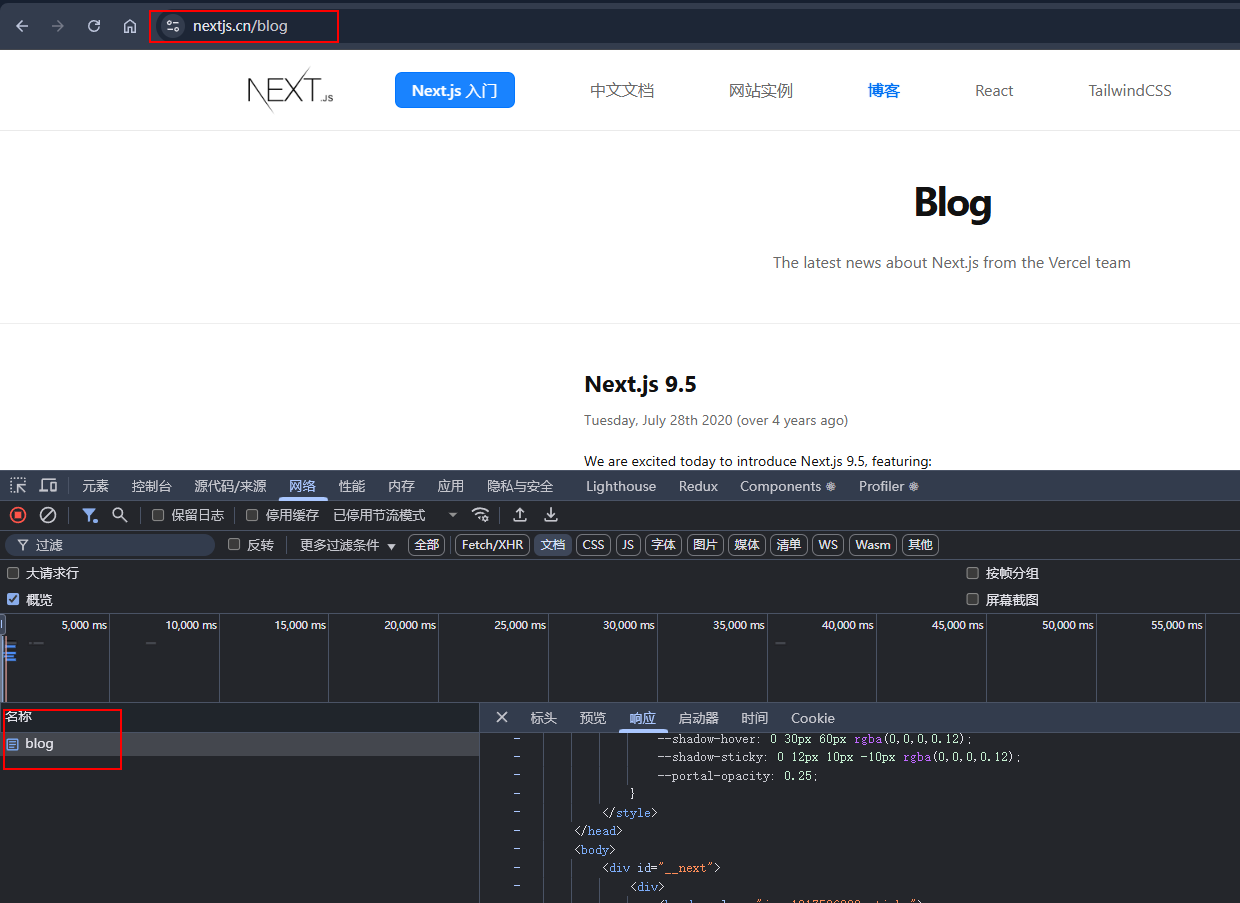Image resolution: width=1240 pixels, height=903 pixels.
Task: Open the 隐私与安全 tab
Action: [x=520, y=486]
